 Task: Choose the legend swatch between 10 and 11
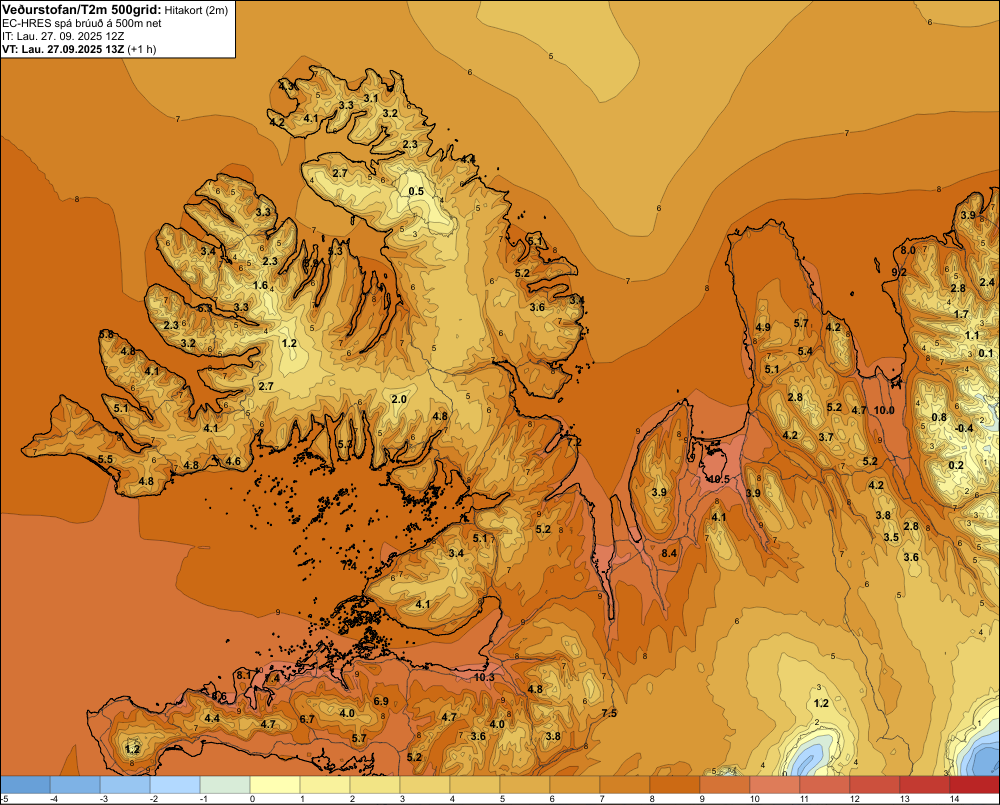(x=775, y=785)
